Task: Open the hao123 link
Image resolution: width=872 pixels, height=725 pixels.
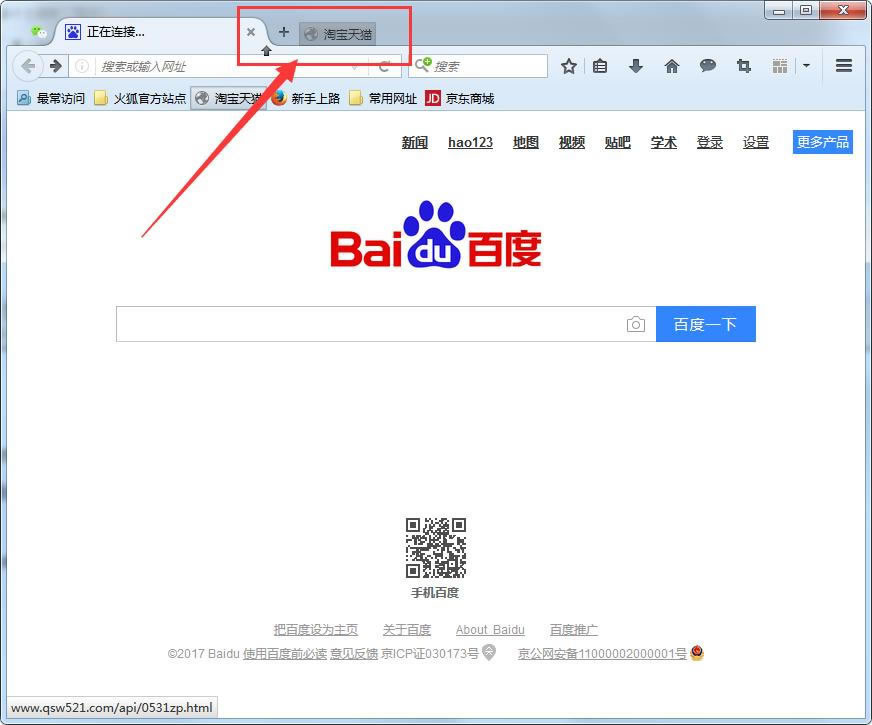Action: [470, 142]
